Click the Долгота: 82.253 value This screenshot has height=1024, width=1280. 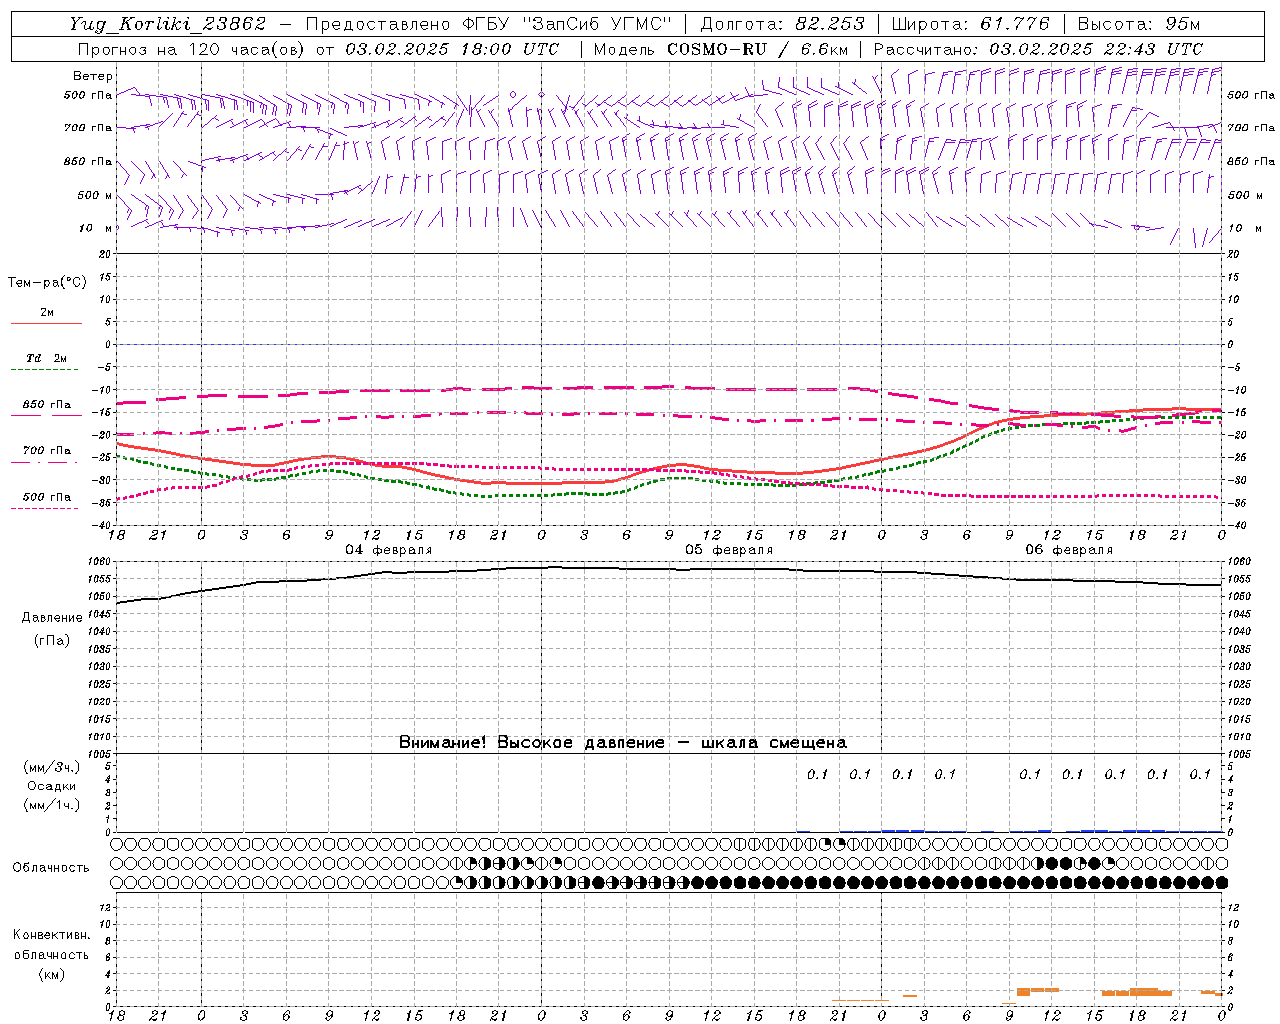(782, 24)
